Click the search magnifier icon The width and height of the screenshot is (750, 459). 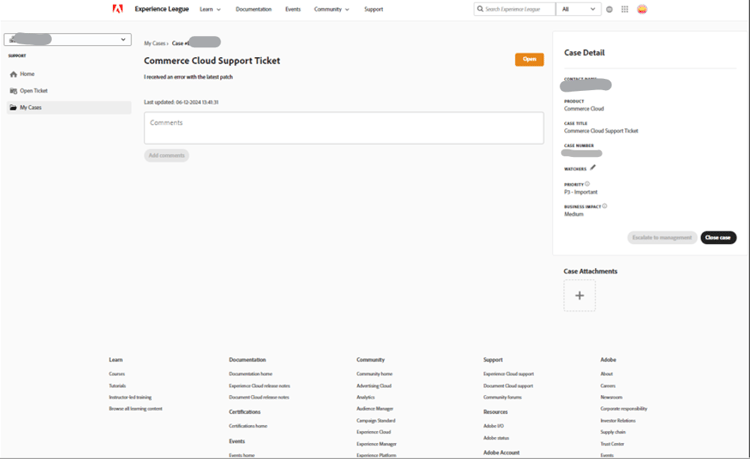click(480, 9)
